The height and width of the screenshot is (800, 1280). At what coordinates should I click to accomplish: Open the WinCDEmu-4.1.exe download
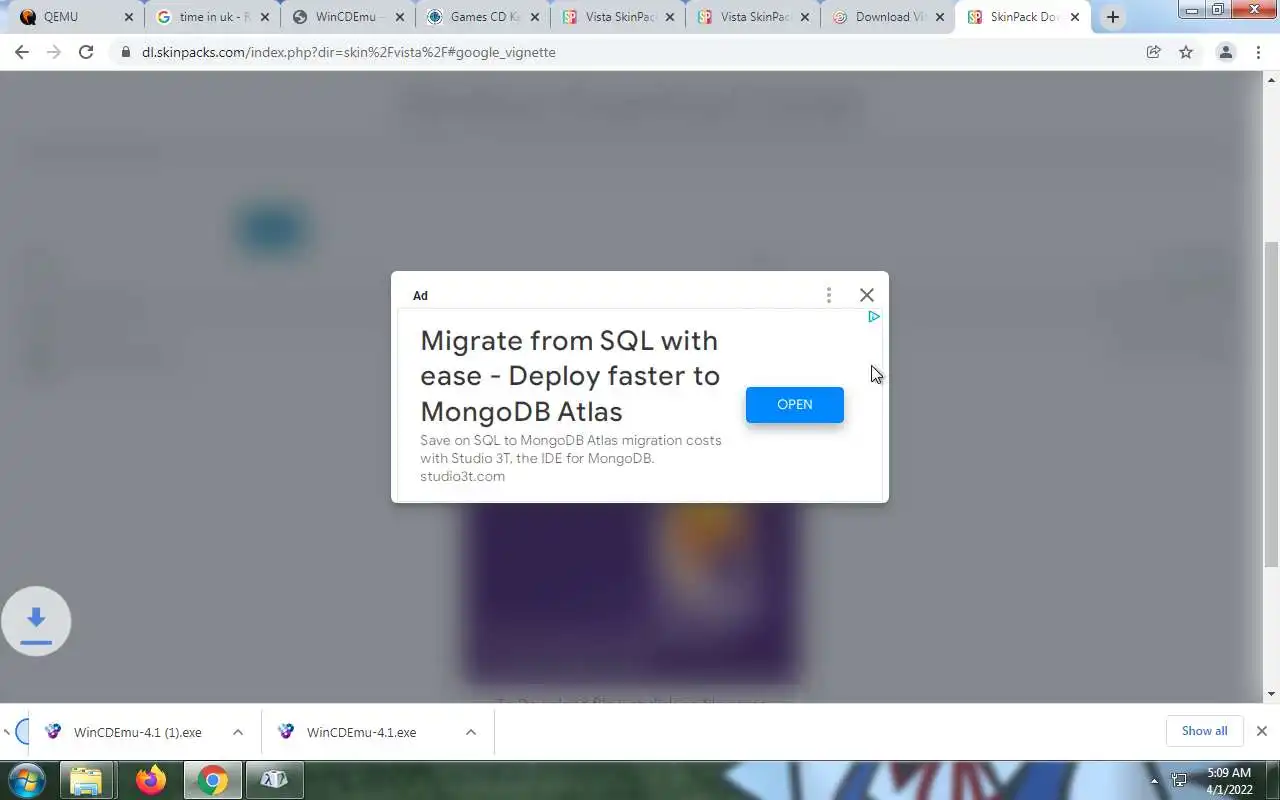point(349,732)
